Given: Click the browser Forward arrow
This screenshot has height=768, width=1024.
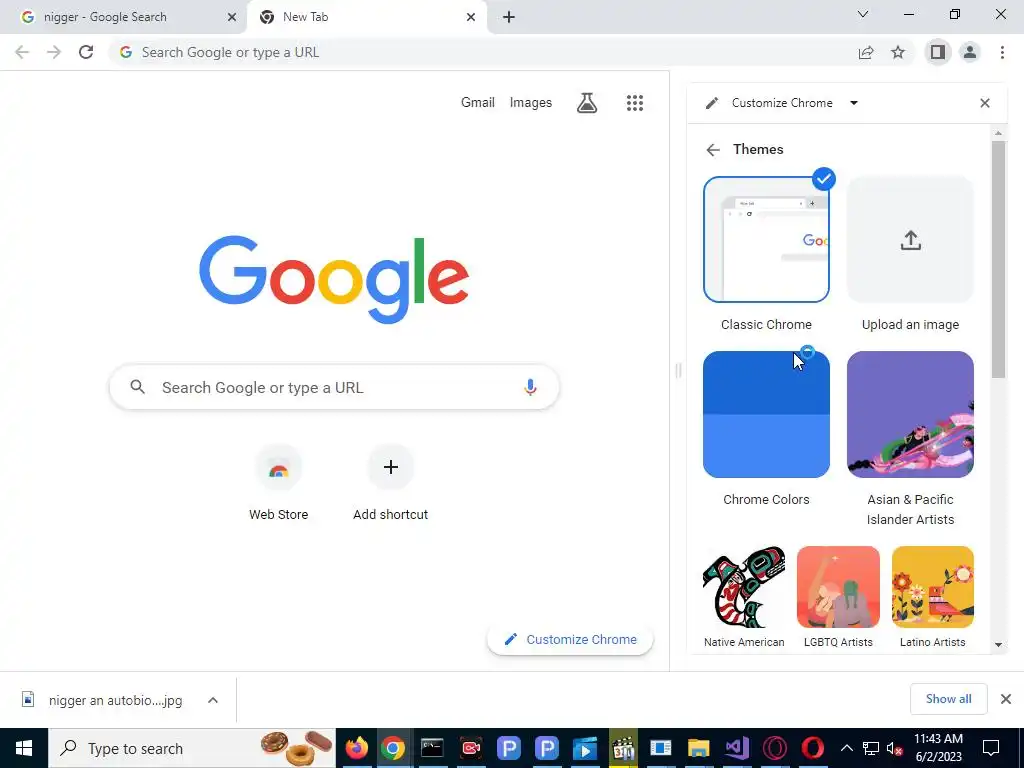Looking at the screenshot, I should point(54,52).
